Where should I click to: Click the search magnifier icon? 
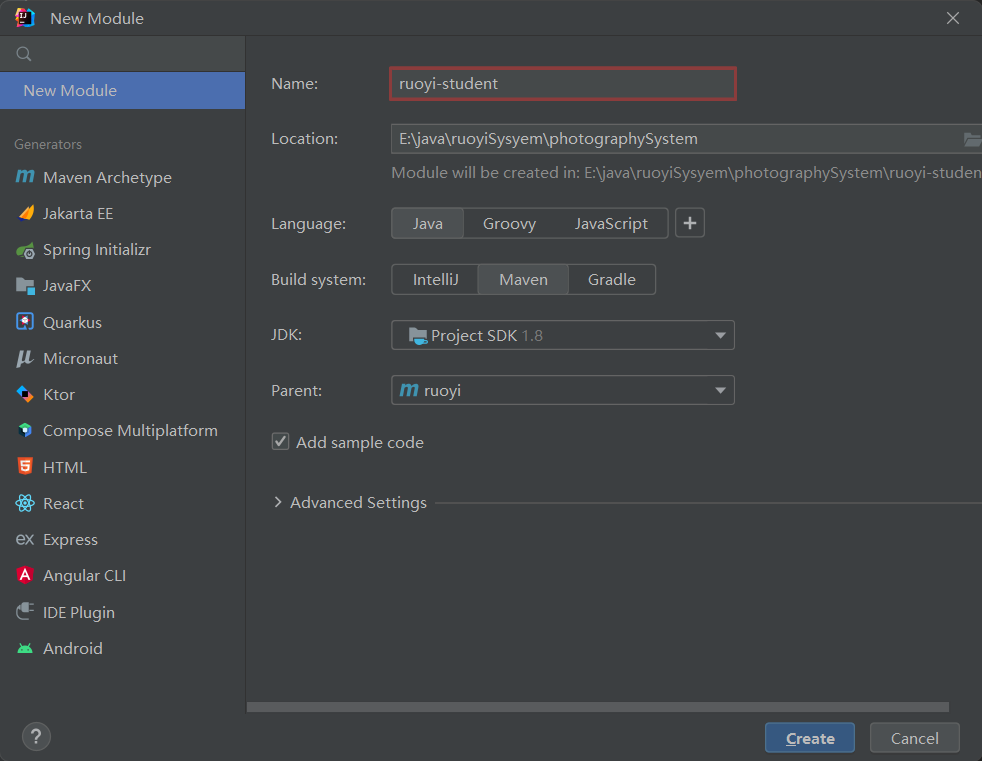pos(24,54)
